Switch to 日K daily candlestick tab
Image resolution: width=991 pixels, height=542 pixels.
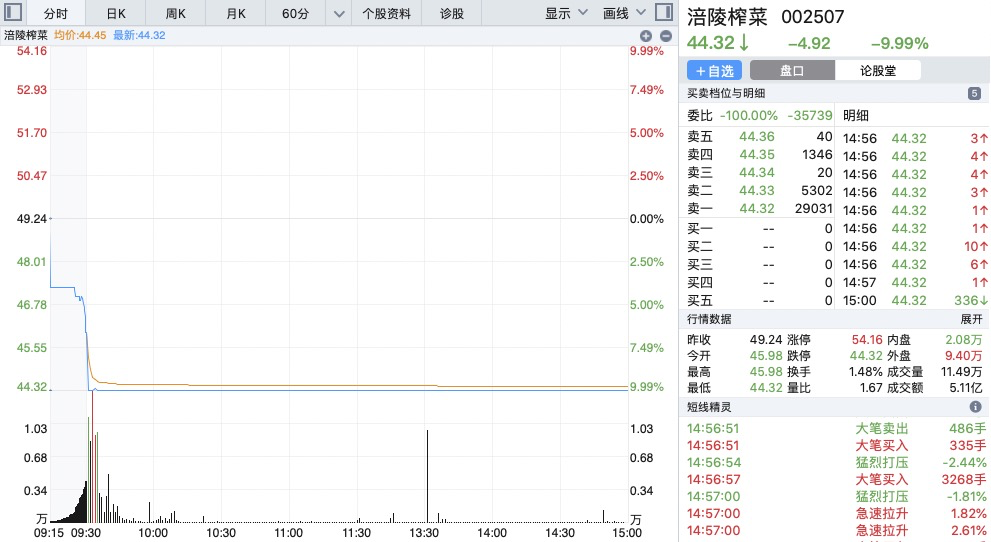pyautogui.click(x=116, y=13)
